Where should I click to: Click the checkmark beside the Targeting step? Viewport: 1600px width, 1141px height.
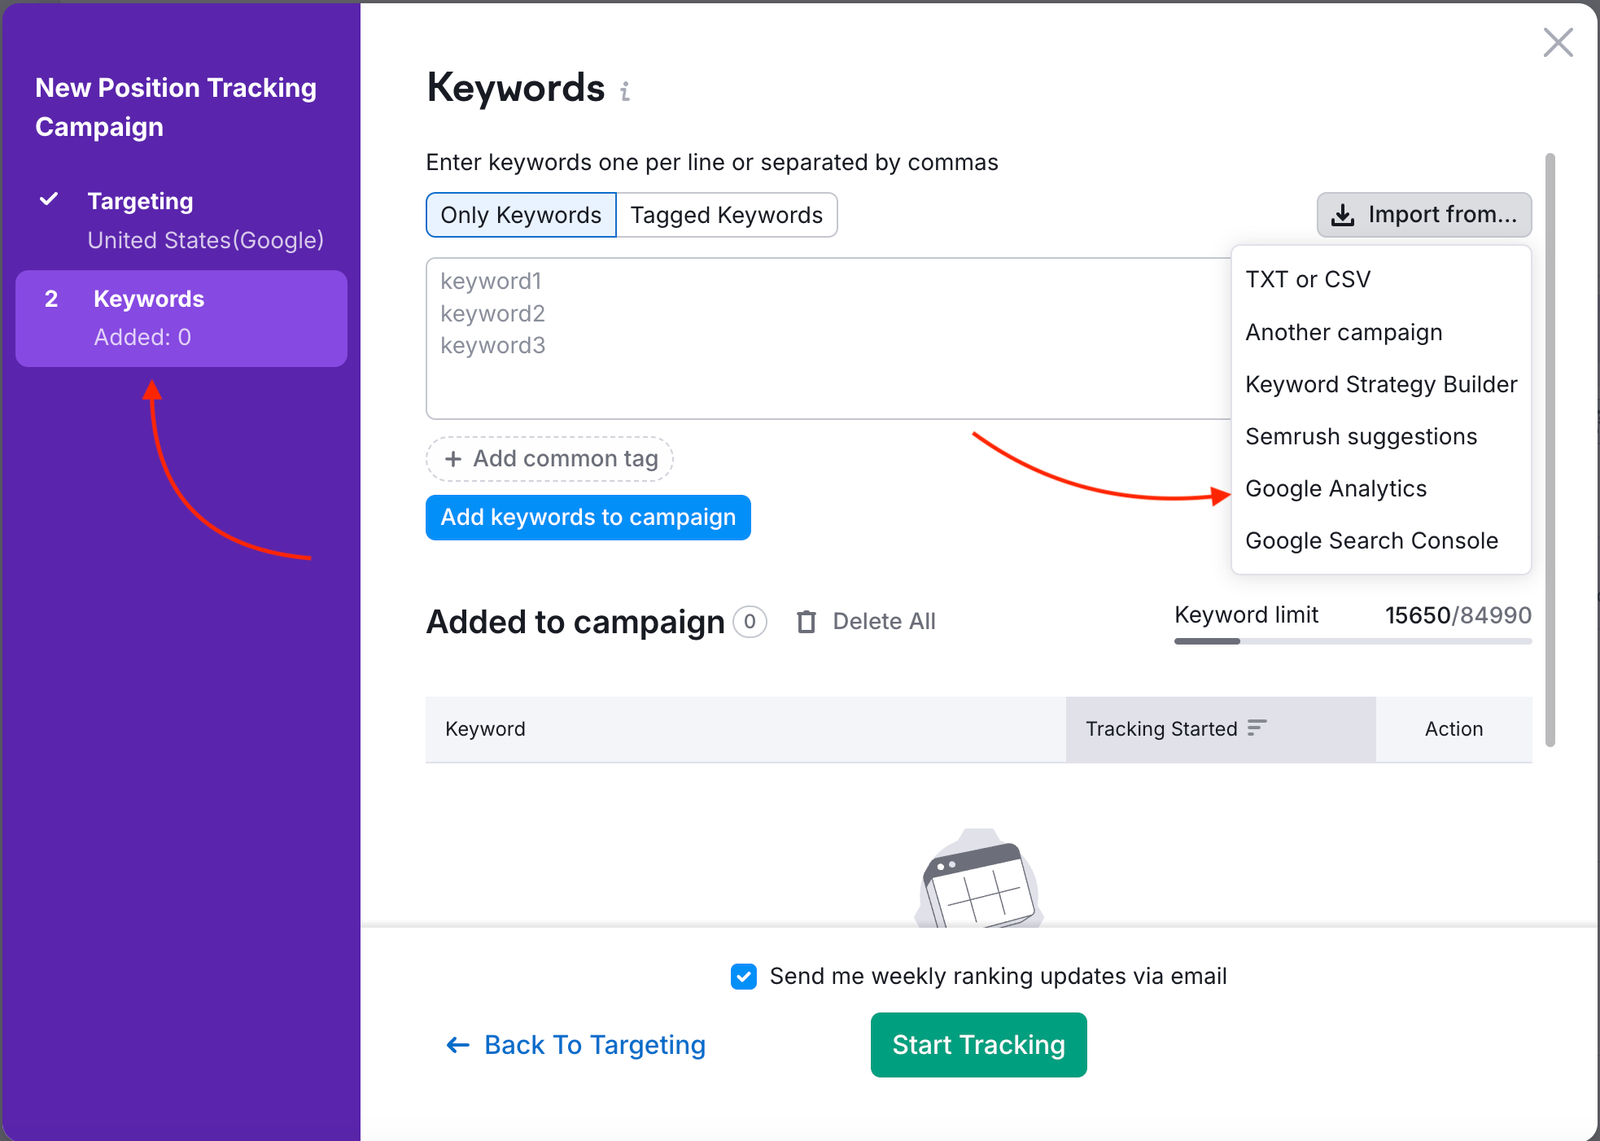tap(48, 199)
